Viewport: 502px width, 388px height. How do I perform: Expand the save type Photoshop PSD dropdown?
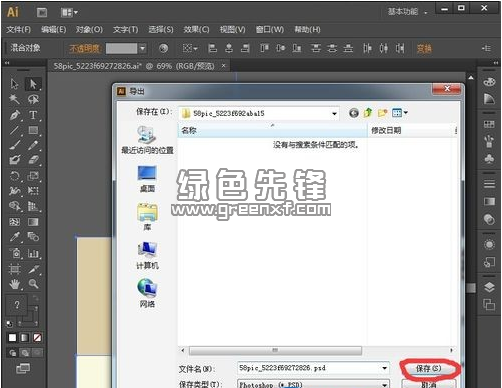point(385,384)
